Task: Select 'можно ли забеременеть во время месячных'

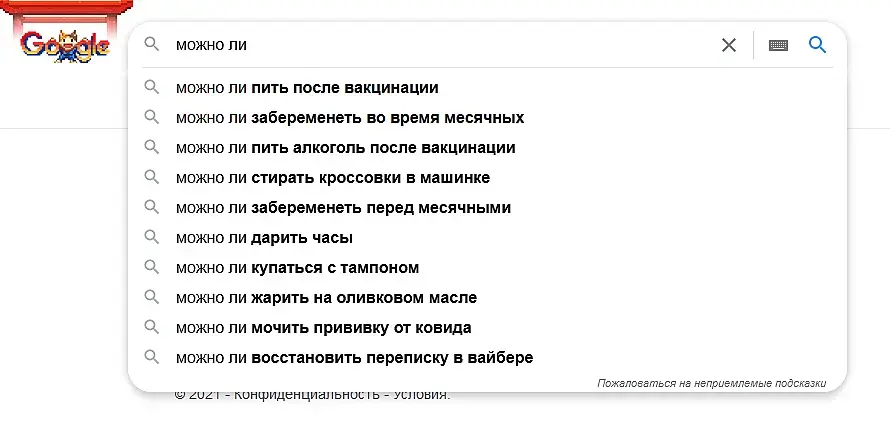Action: (x=349, y=118)
